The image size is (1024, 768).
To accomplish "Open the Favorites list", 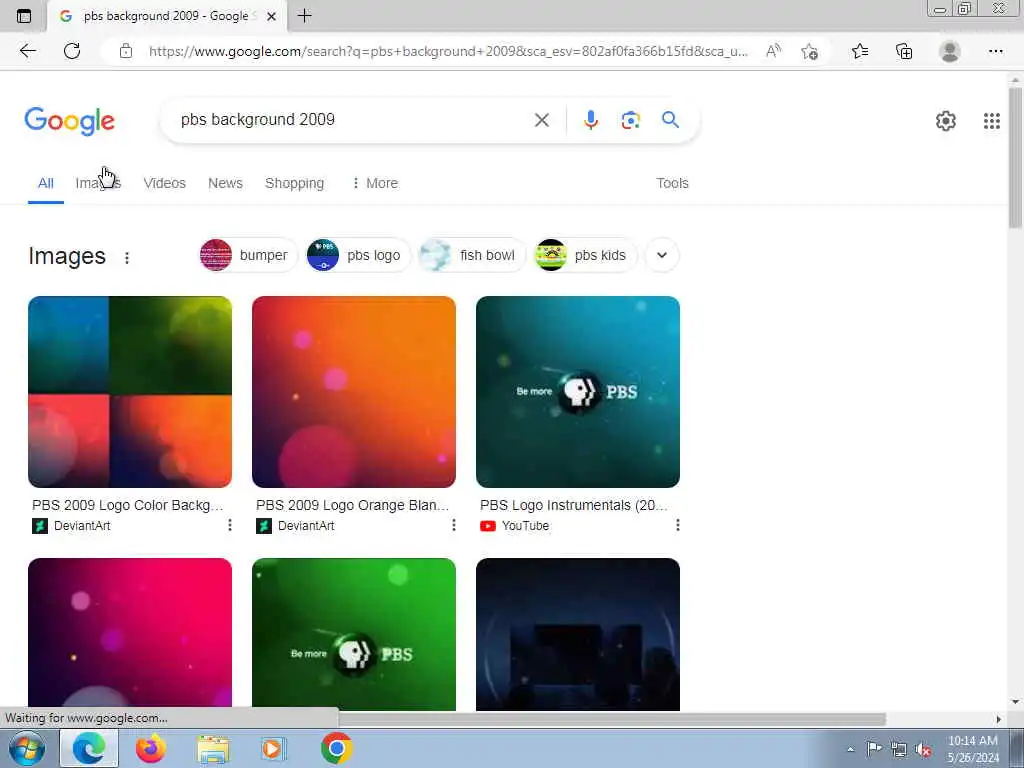I will click(x=860, y=51).
